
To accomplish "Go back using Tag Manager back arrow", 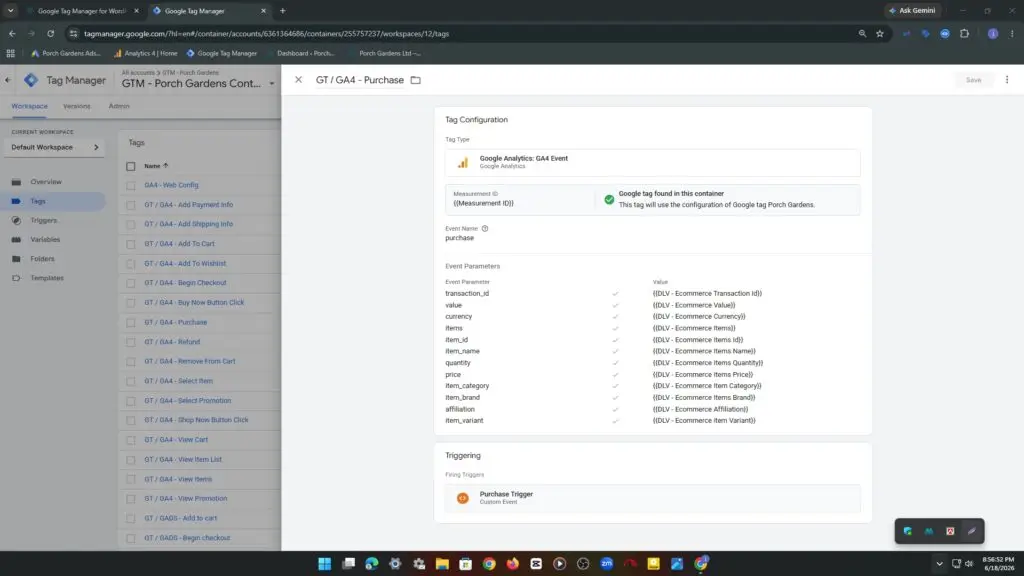I will [7, 80].
